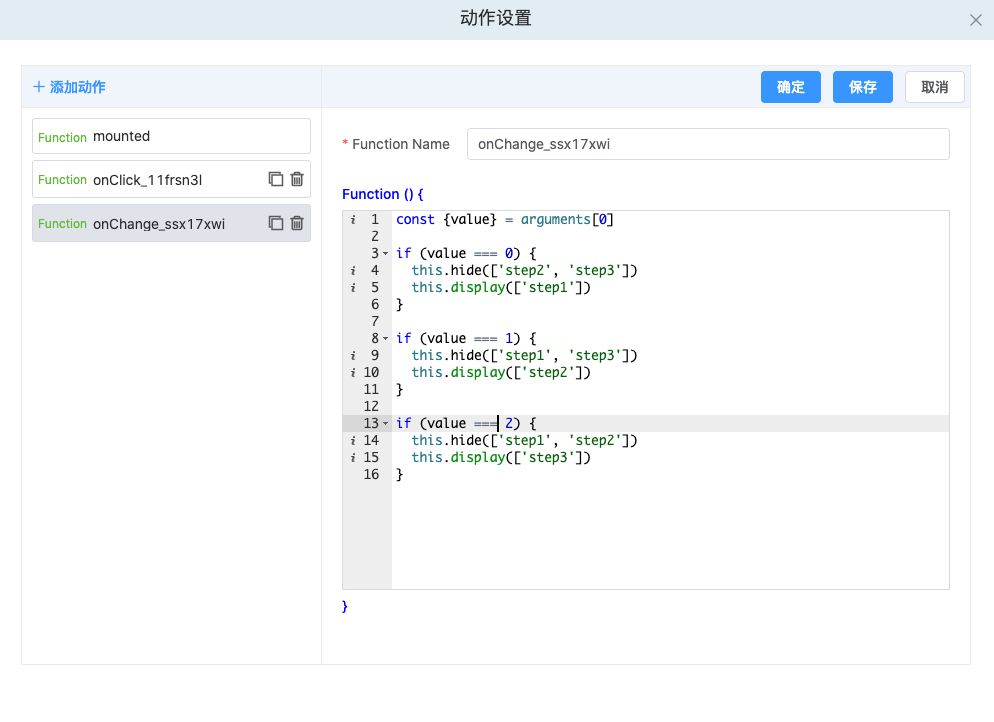Select the mounted function
Image resolution: width=994 pixels, height=722 pixels.
click(171, 136)
